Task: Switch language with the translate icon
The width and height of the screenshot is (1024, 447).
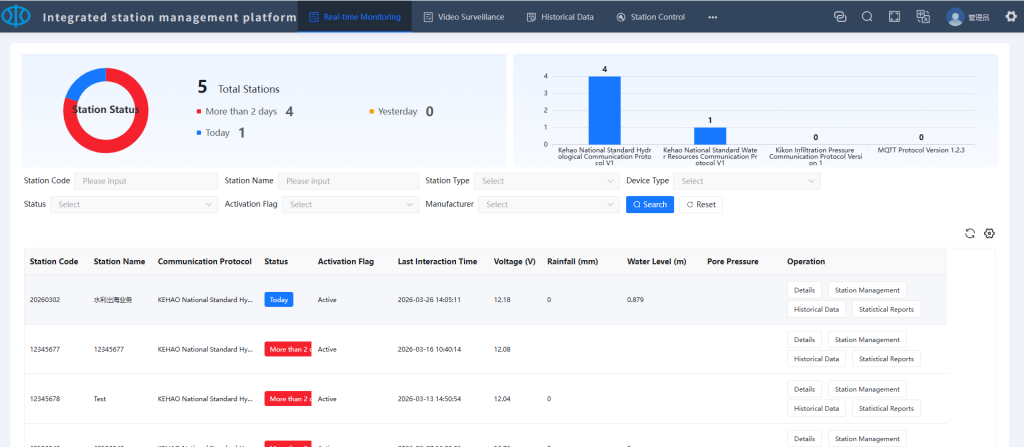Action: (923, 17)
